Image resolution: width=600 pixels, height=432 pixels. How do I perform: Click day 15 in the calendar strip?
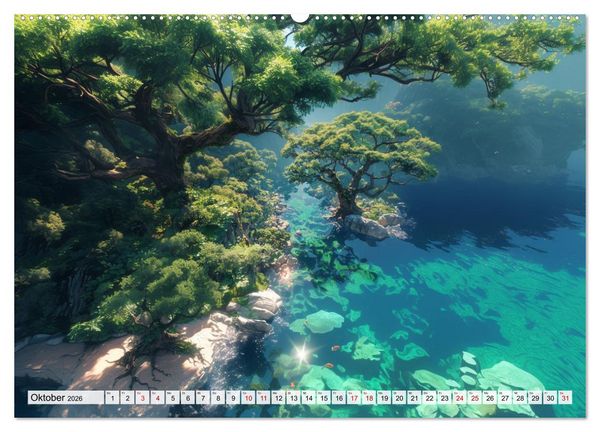(x=324, y=398)
